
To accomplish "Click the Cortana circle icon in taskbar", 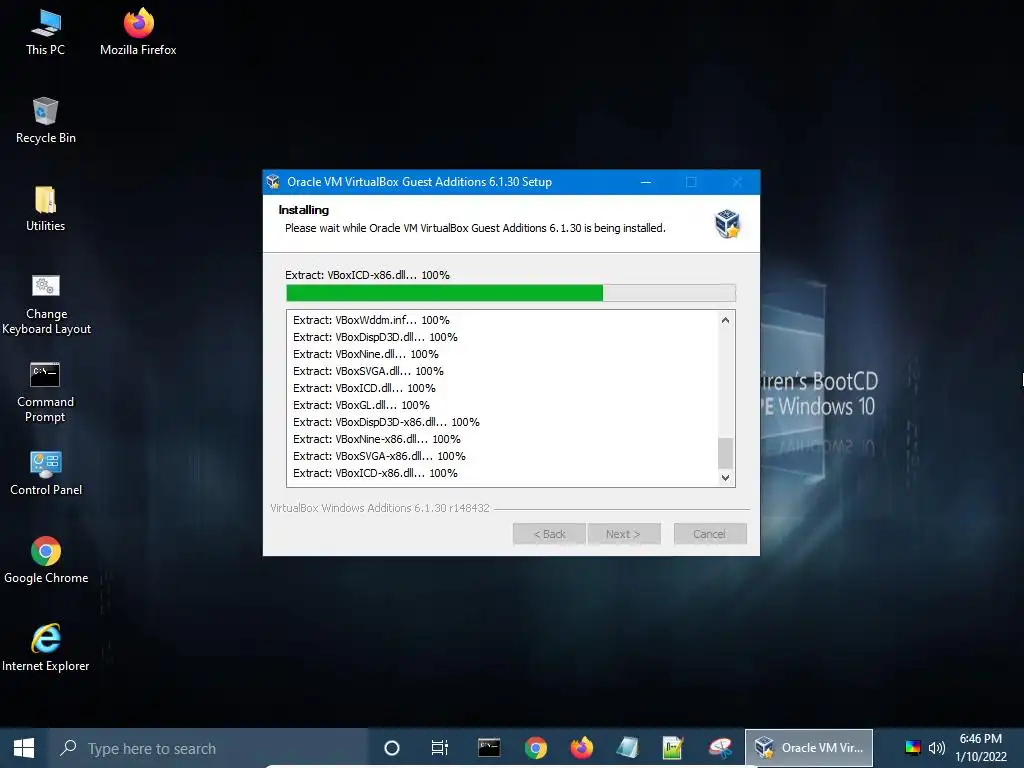I will pyautogui.click(x=392, y=748).
